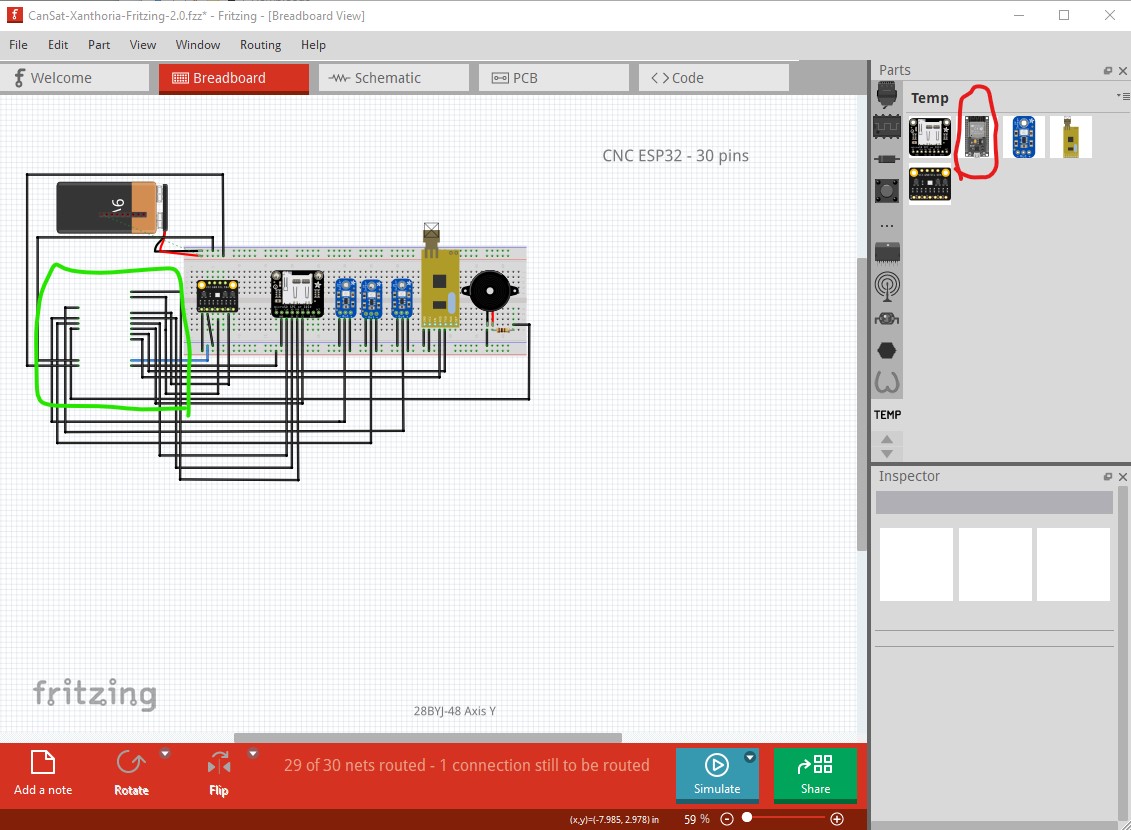This screenshot has width=1131, height=830.
Task: Select the SD card breakout part thumbnail
Action: point(930,136)
